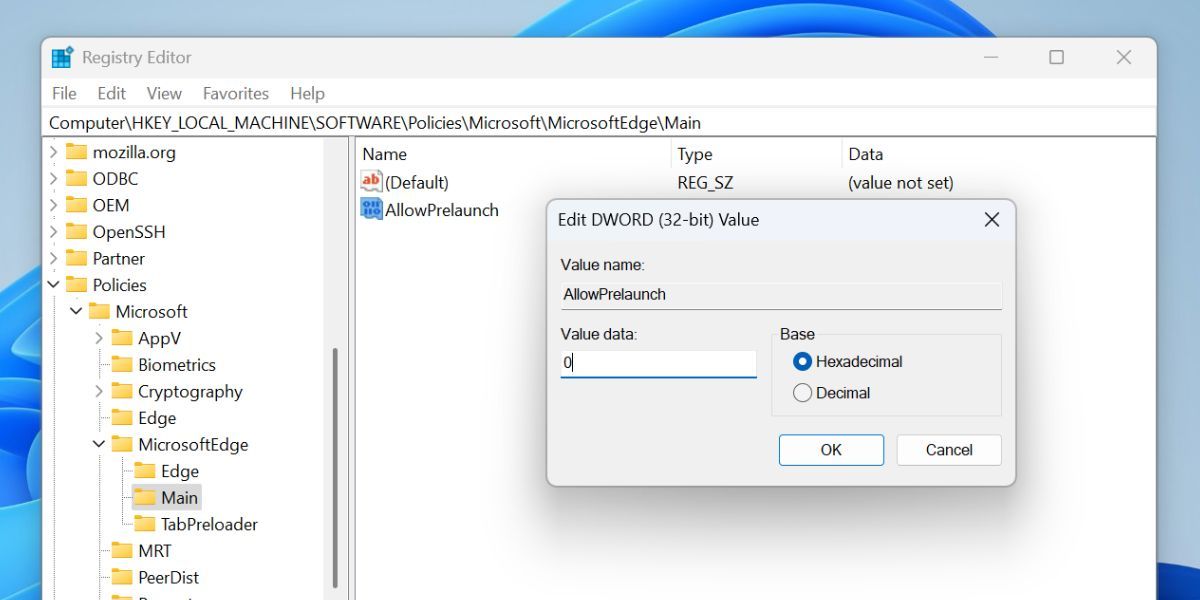Click OK to confirm the value change
1200x600 pixels.
point(831,449)
